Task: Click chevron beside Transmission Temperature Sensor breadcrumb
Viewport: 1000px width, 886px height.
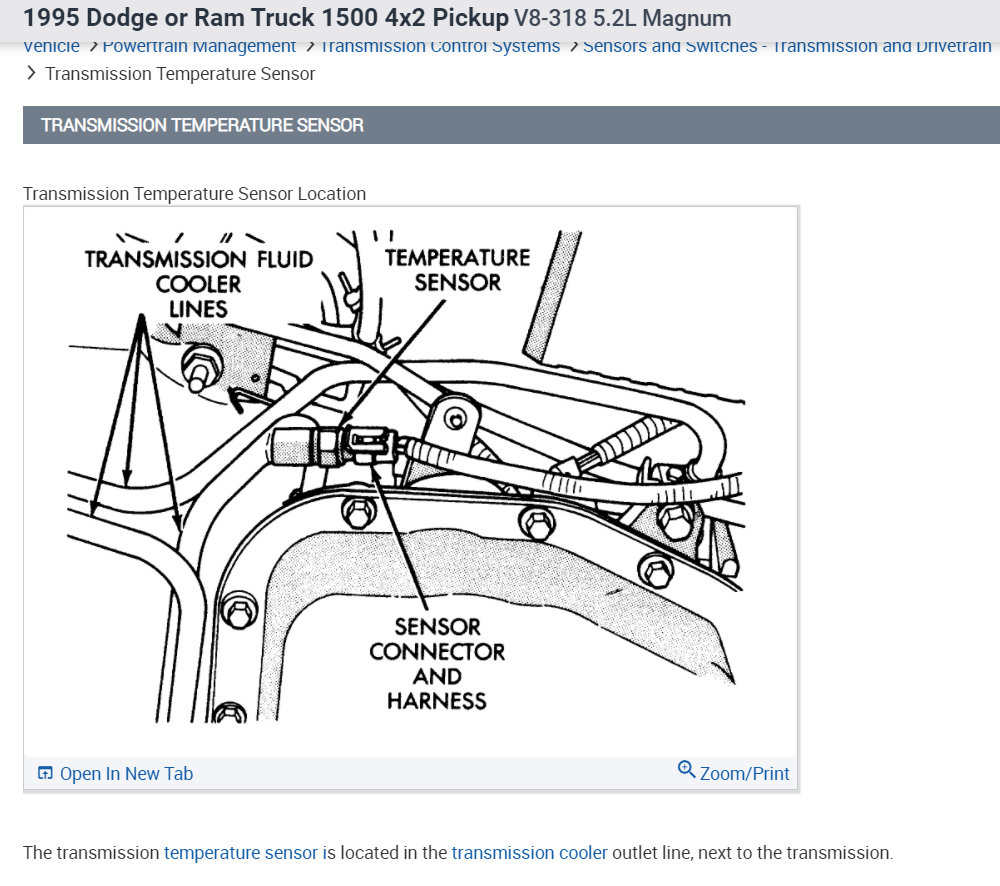Action: pos(31,73)
